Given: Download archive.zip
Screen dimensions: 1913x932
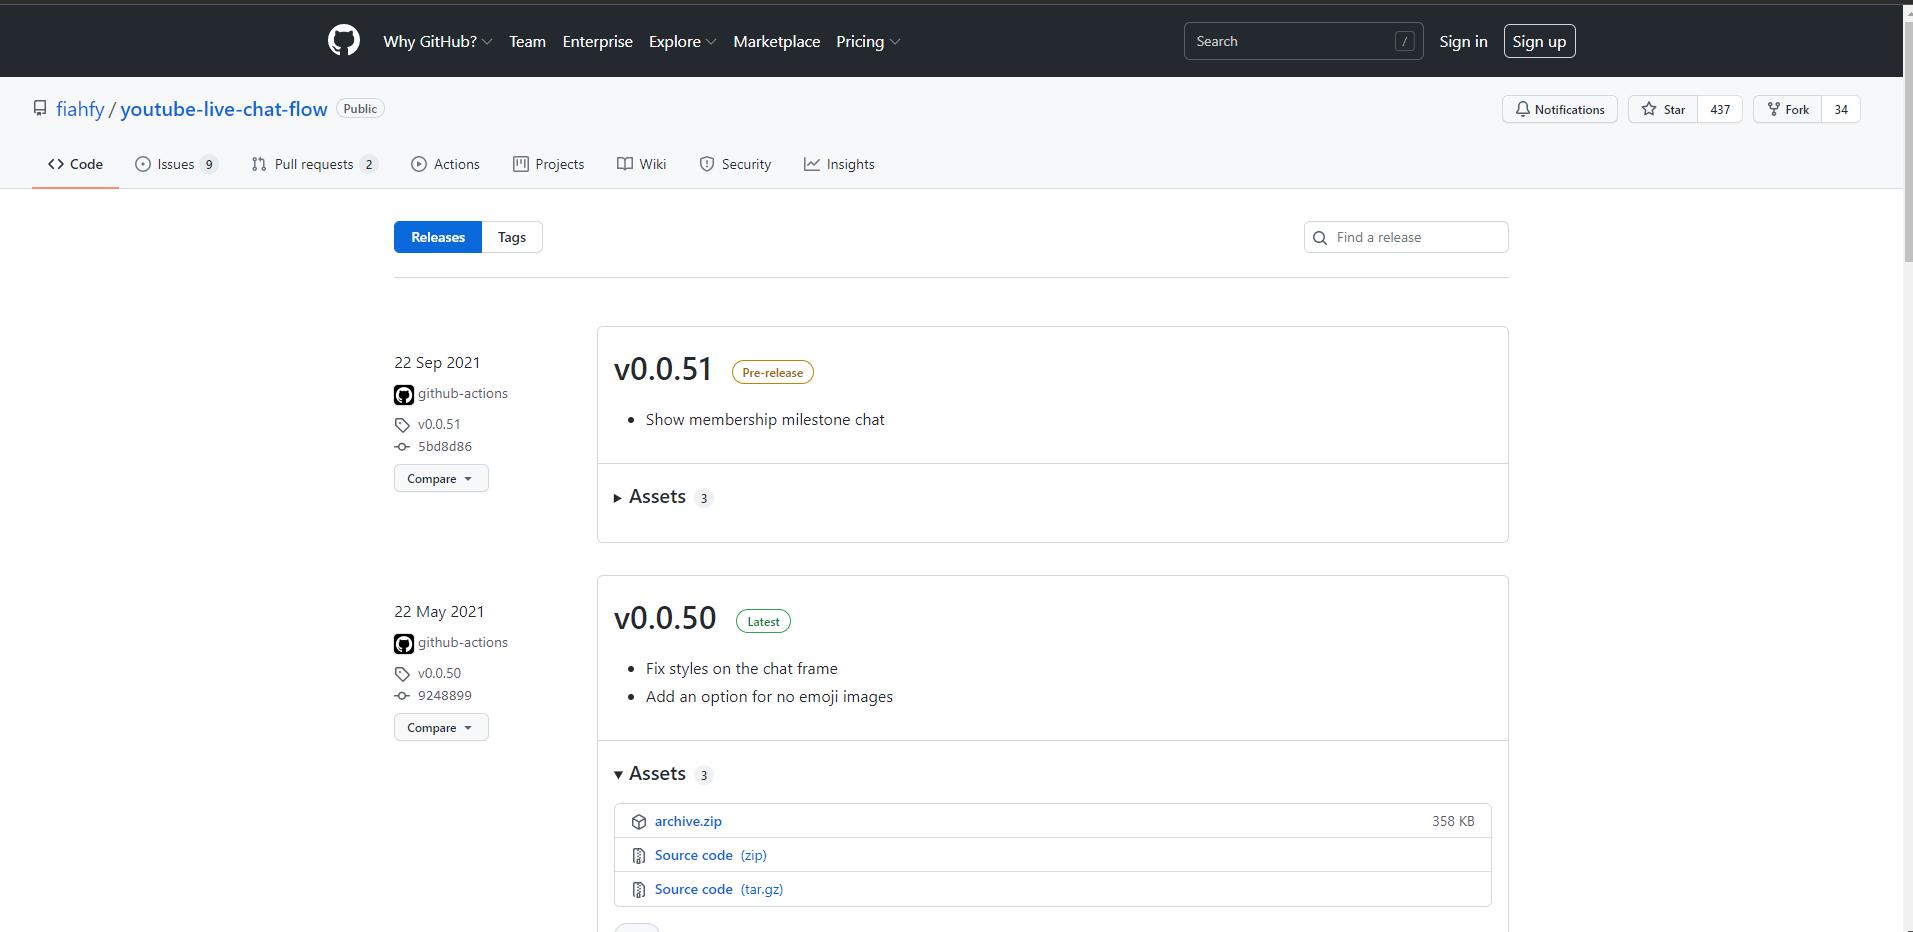Looking at the screenshot, I should 688,821.
